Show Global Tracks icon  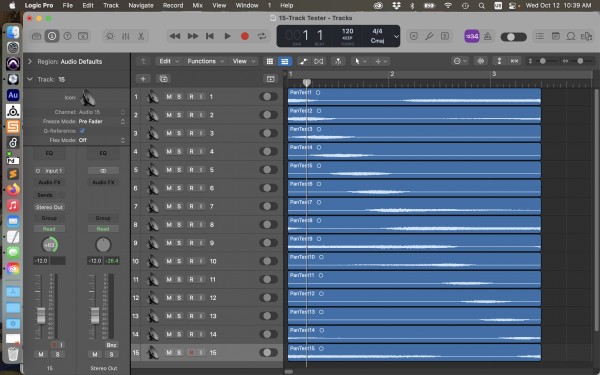[271, 79]
